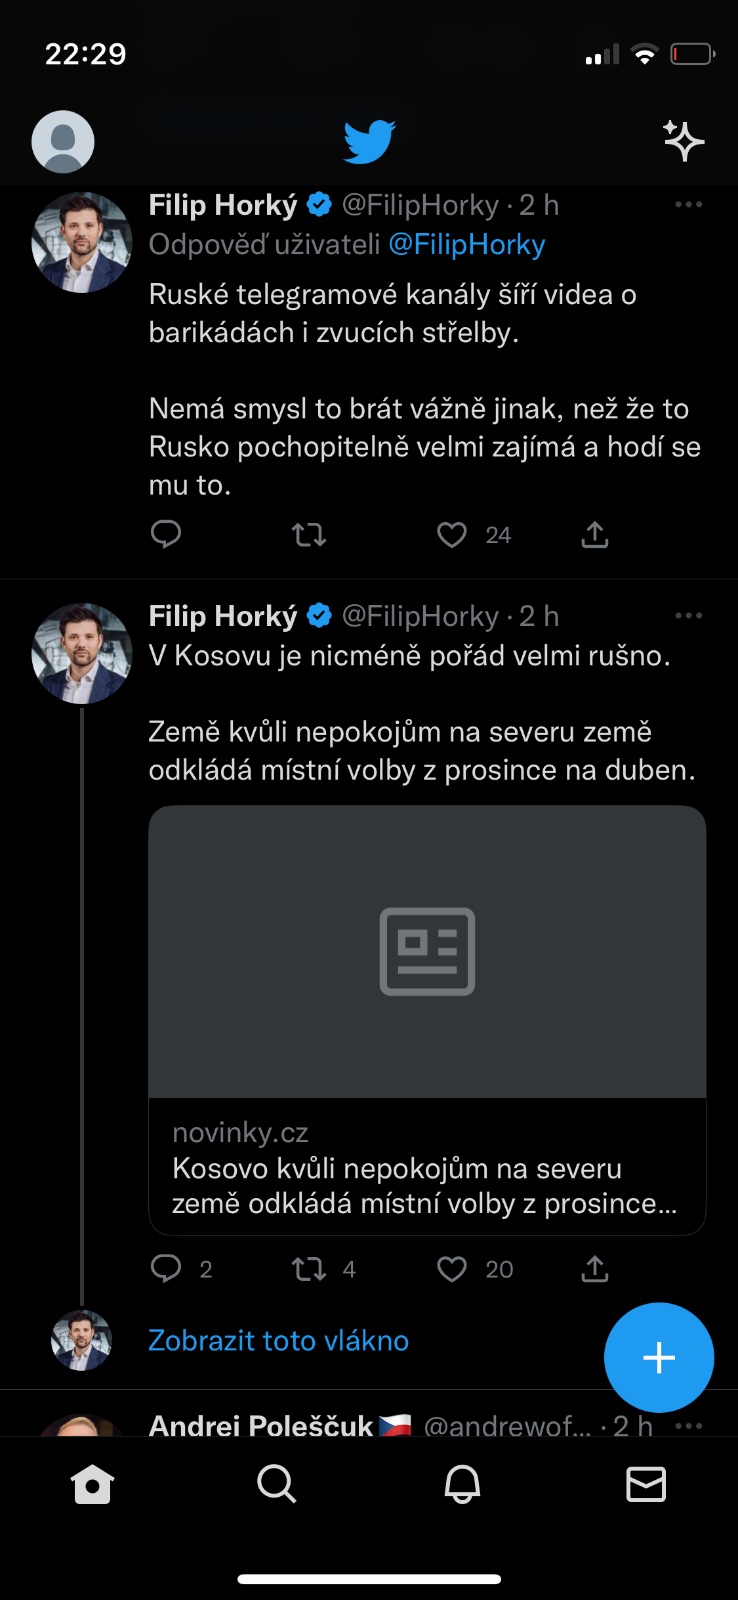Retweet the Ruské telegramové kanály tweet
Viewport: 738px width, 1600px height.
point(309,535)
